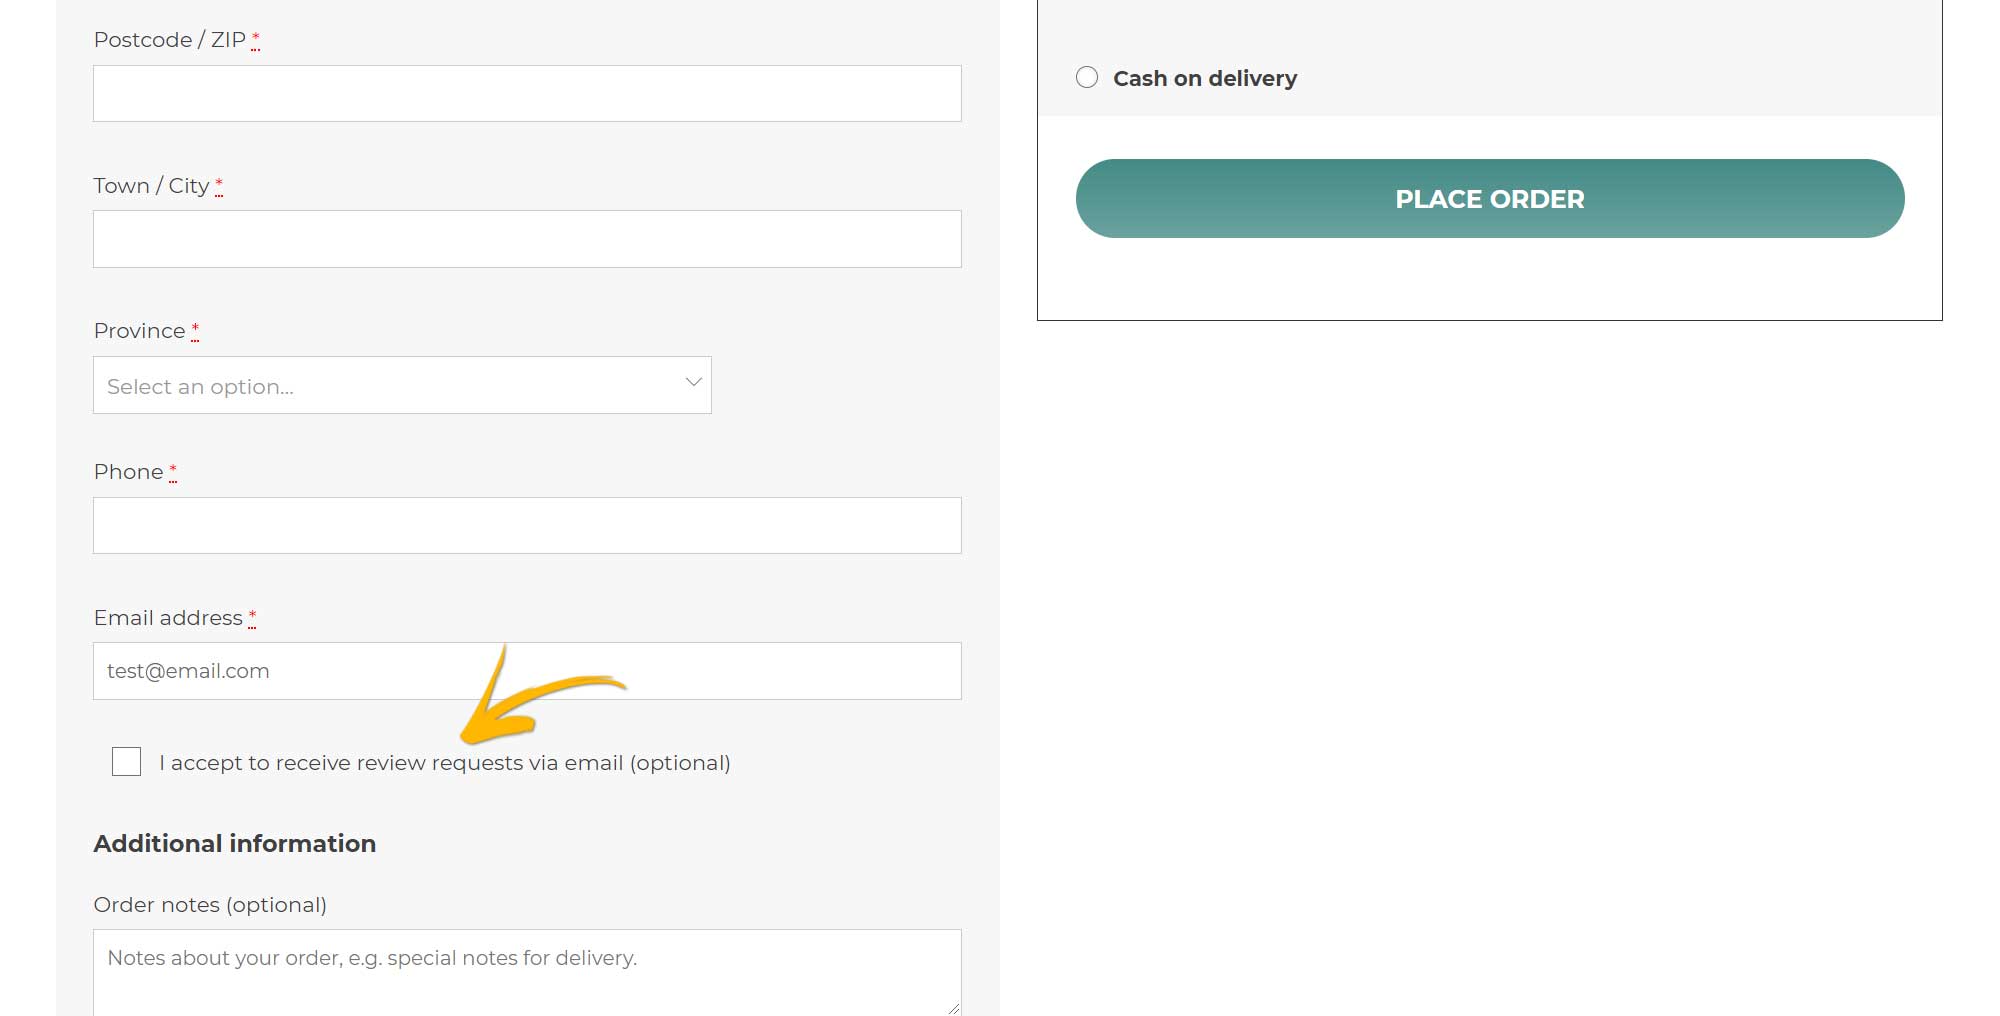Image resolution: width=2000 pixels, height=1016 pixels.
Task: Click the required asterisk next to Email address
Action: click(x=252, y=617)
